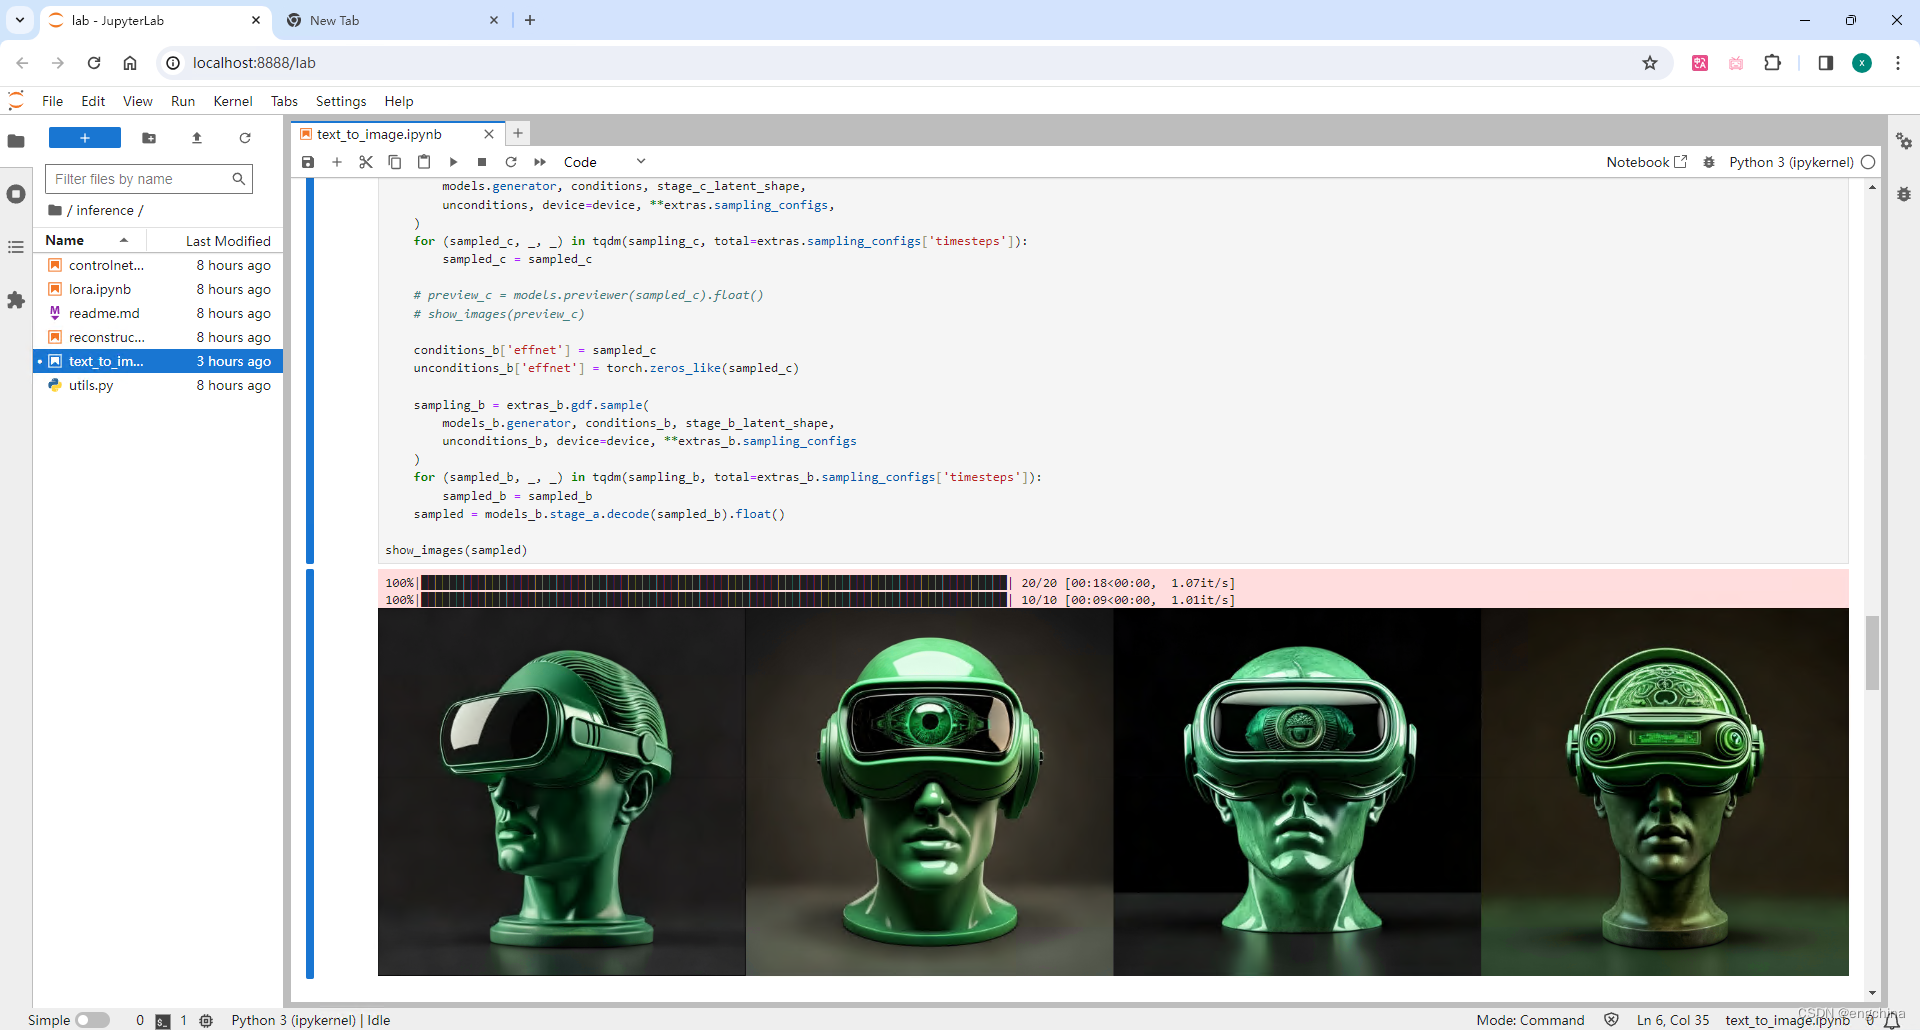Click the notebook vertical scrollbar thumb
The image size is (1920, 1030).
(x=1872, y=653)
